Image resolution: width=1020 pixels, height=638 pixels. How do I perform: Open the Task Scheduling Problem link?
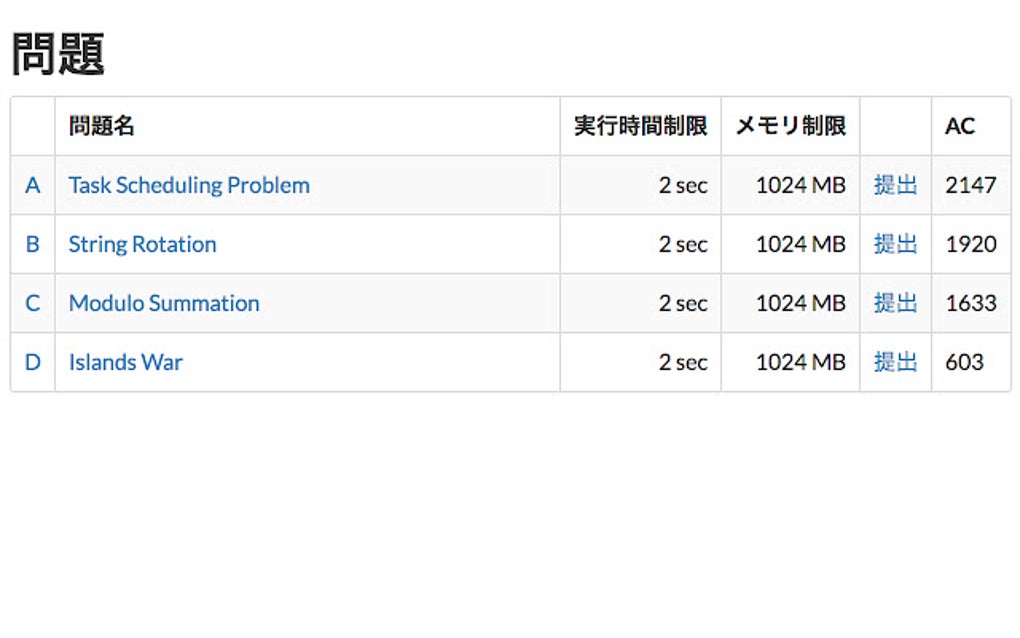[x=189, y=185]
